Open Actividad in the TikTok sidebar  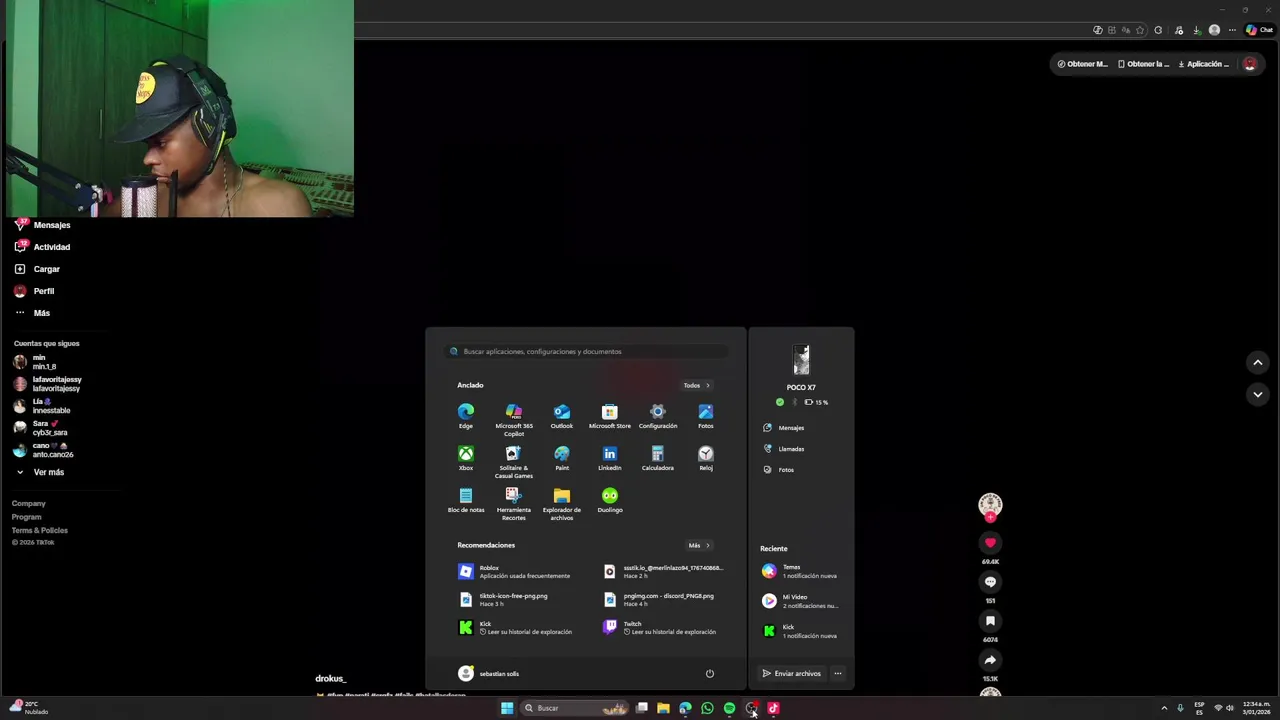(x=42, y=247)
